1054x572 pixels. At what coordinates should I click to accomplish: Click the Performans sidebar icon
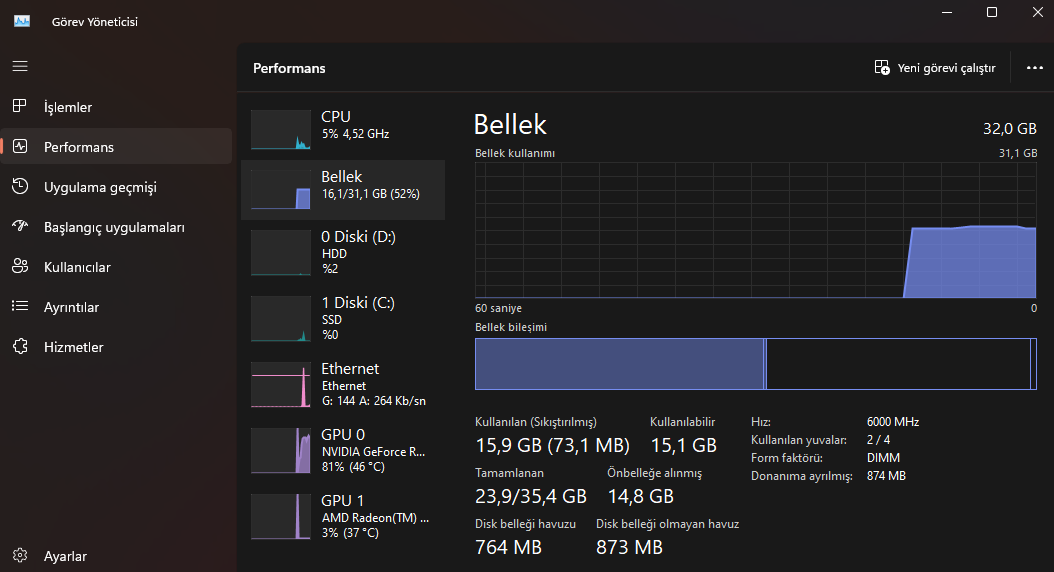click(x=20, y=147)
